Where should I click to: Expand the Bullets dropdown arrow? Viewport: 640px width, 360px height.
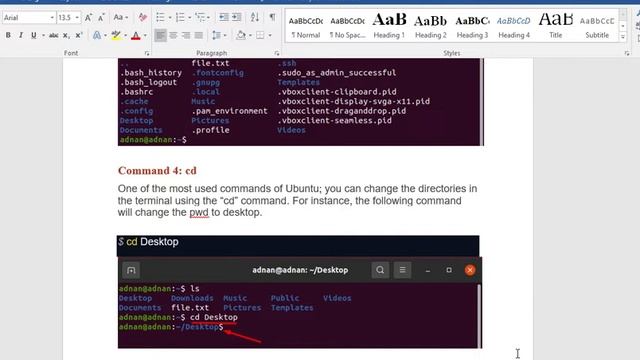(x=170, y=18)
